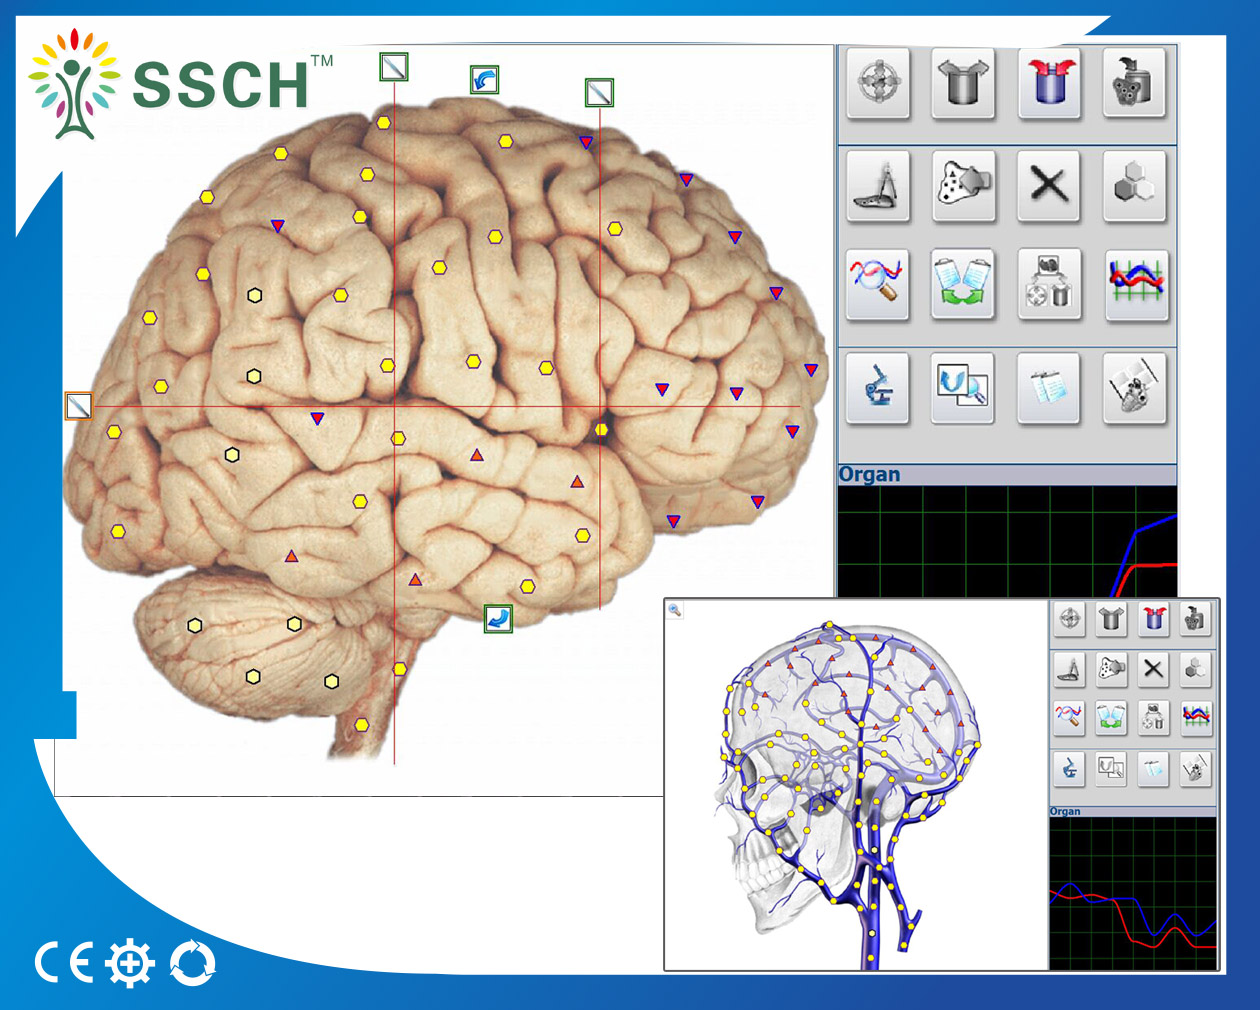This screenshot has height=1010, width=1260.
Task: Select the compass divider tool in skull window
Action: pos(1070,669)
